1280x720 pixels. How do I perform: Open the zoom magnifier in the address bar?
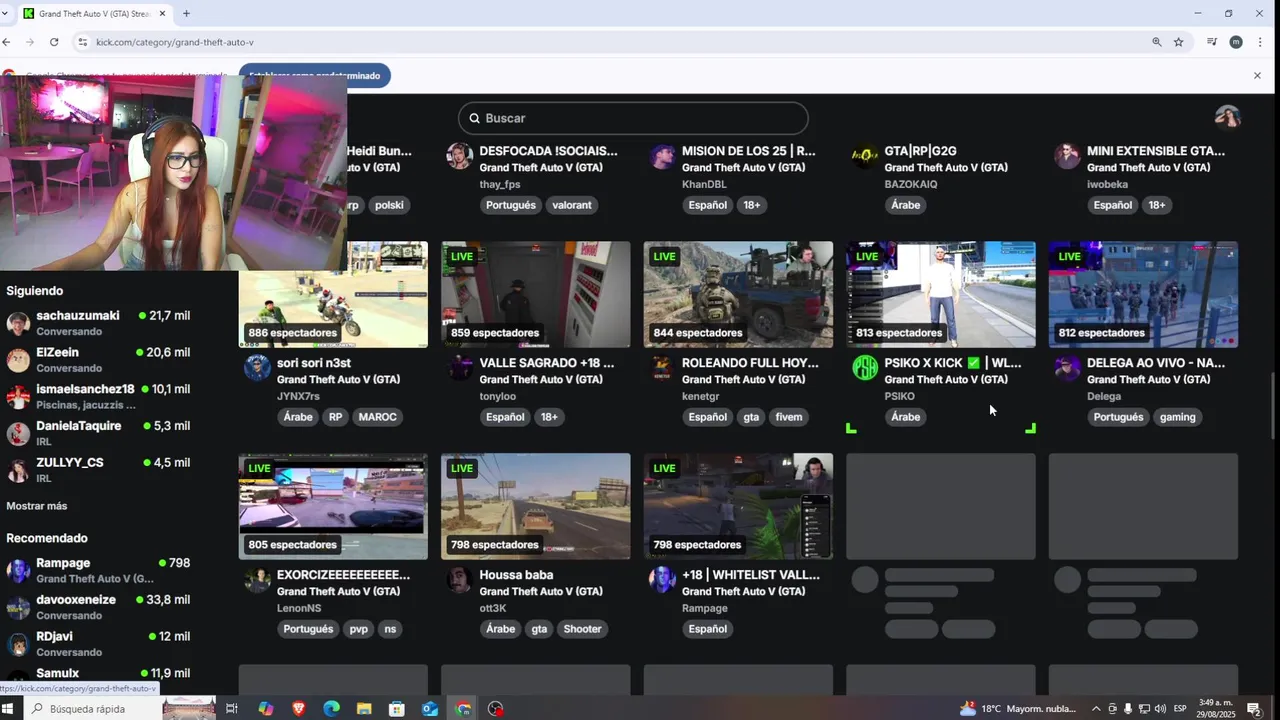click(1157, 42)
